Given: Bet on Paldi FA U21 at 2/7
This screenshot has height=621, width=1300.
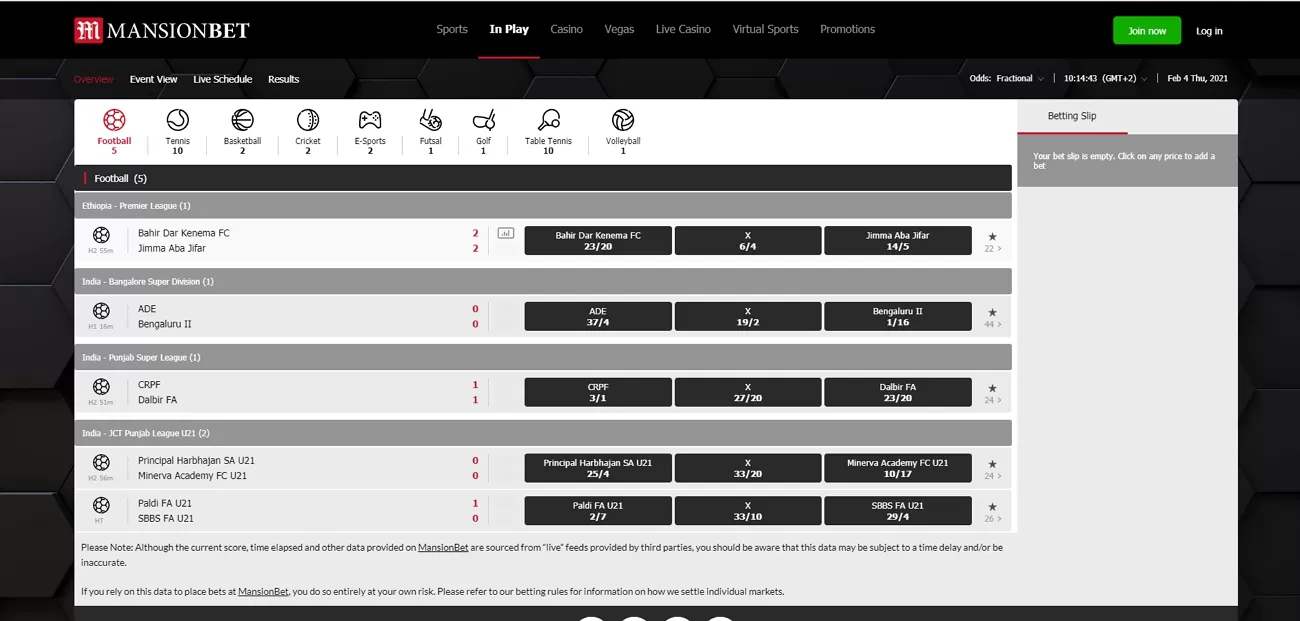Looking at the screenshot, I should [x=598, y=511].
